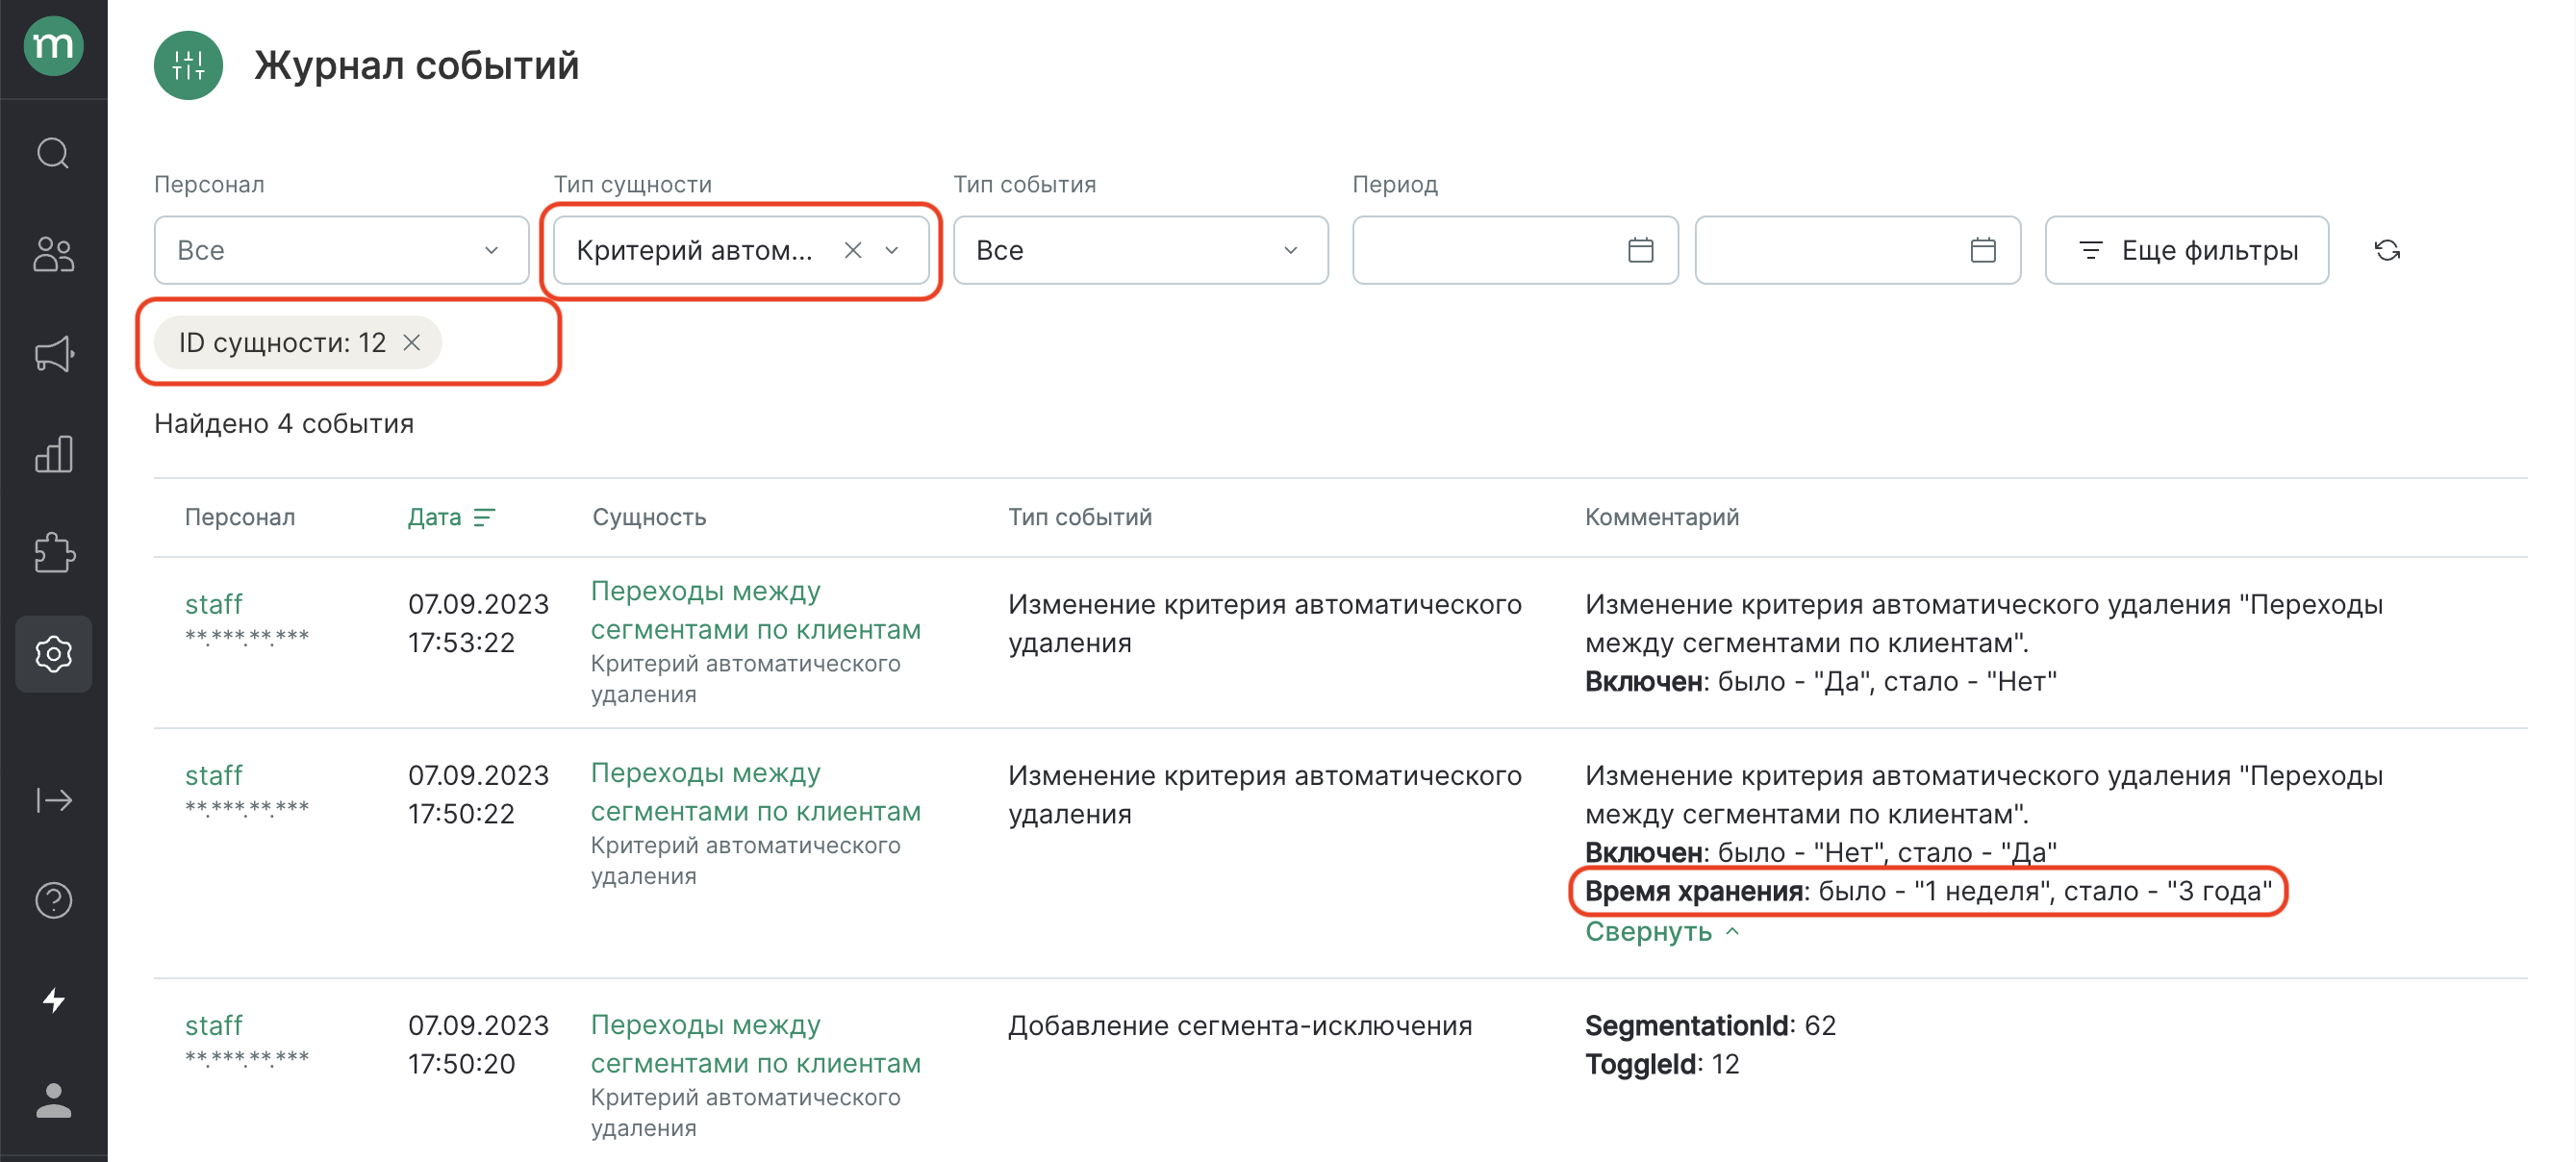This screenshot has height=1162, width=2576.
Task: Click the period end date field
Action: (x=1858, y=250)
